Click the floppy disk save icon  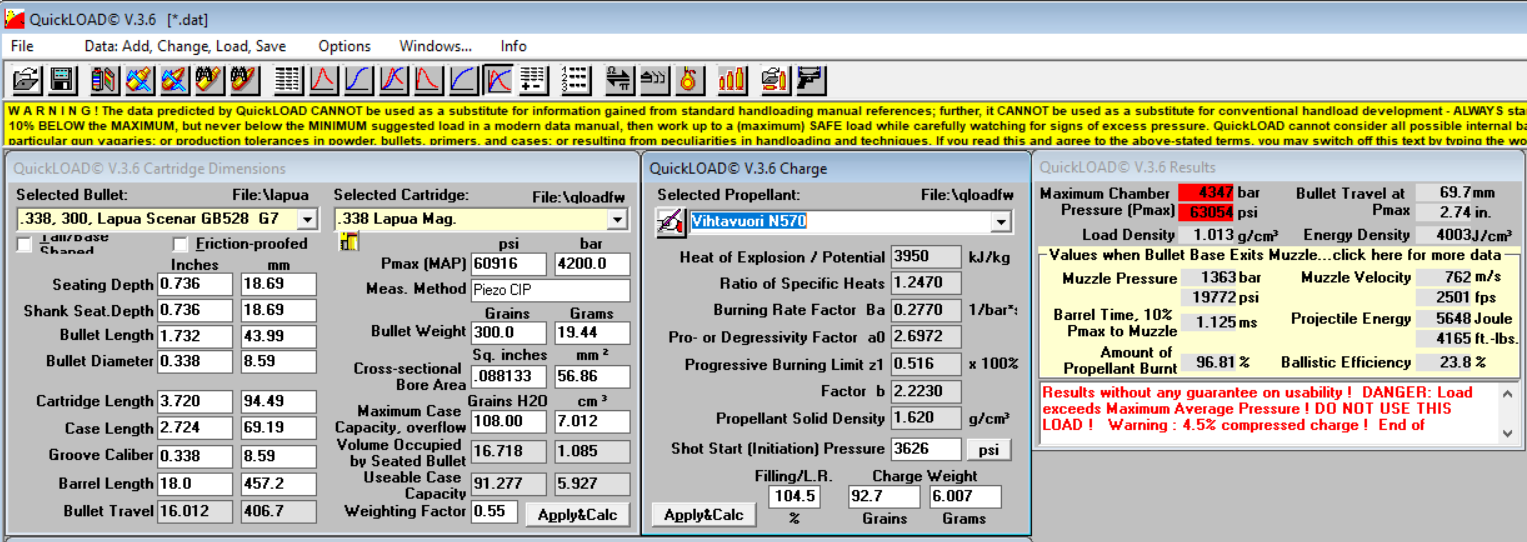(61, 79)
